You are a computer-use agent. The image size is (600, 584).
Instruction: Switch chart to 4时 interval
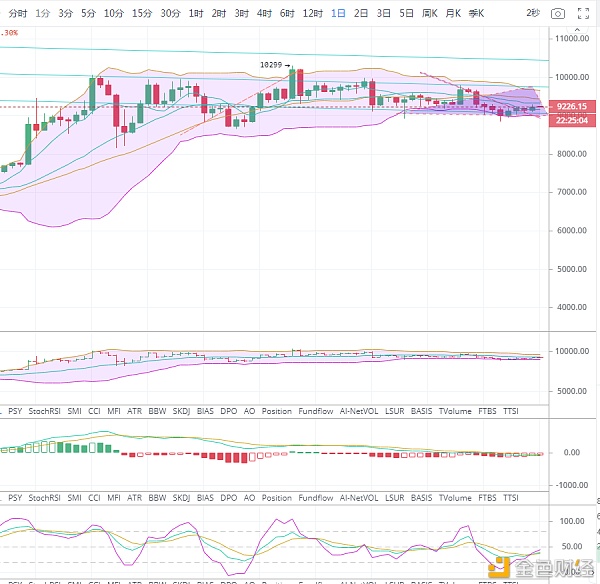[264, 13]
